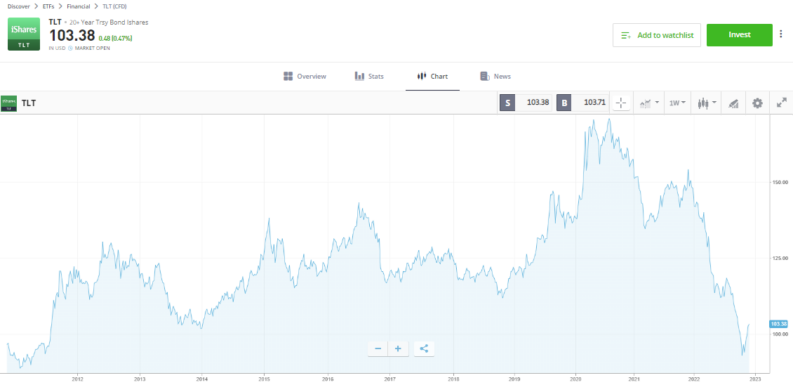Click the 2017 label on time axis
Image resolution: width=793 pixels, height=385 pixels.
coord(389,379)
